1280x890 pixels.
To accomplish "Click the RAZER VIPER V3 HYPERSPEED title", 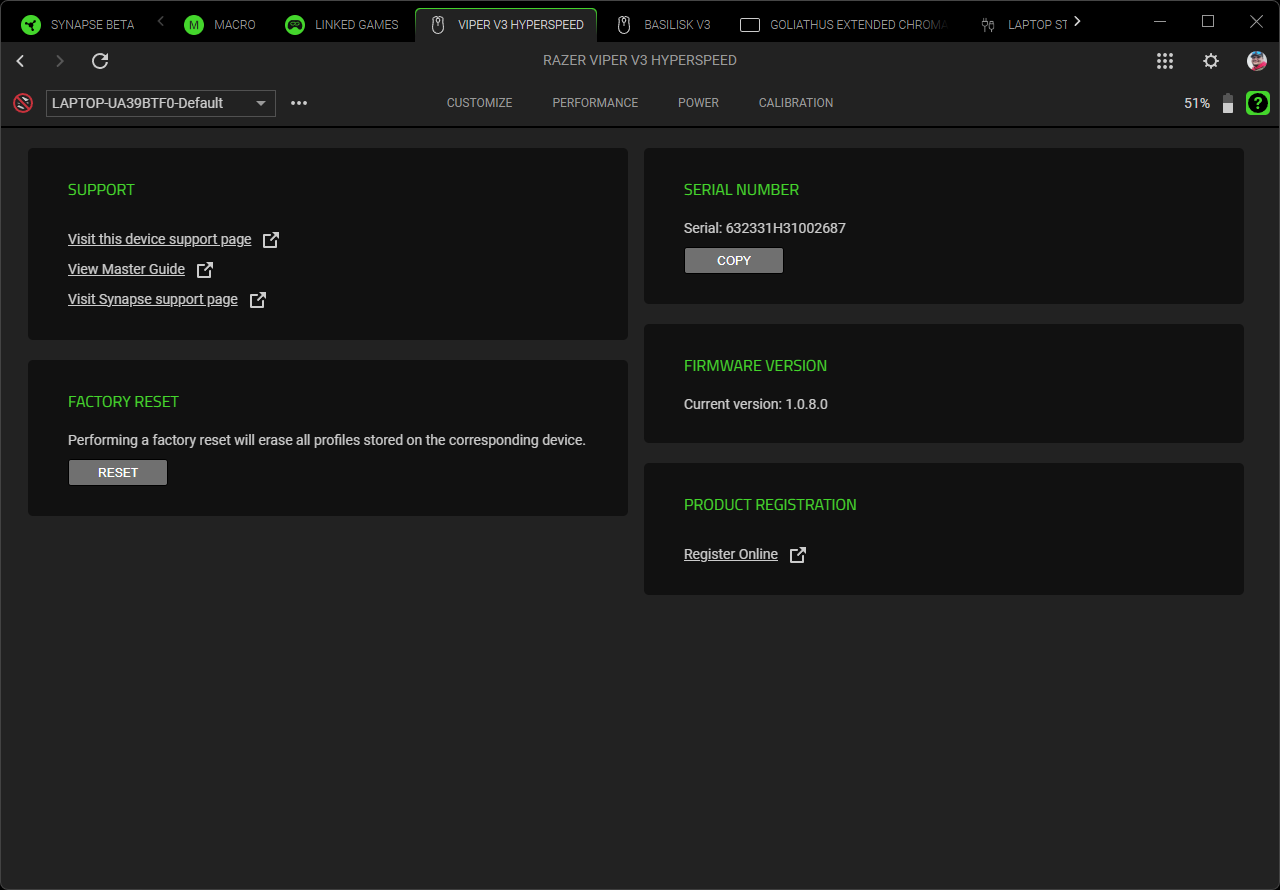I will coord(640,60).
